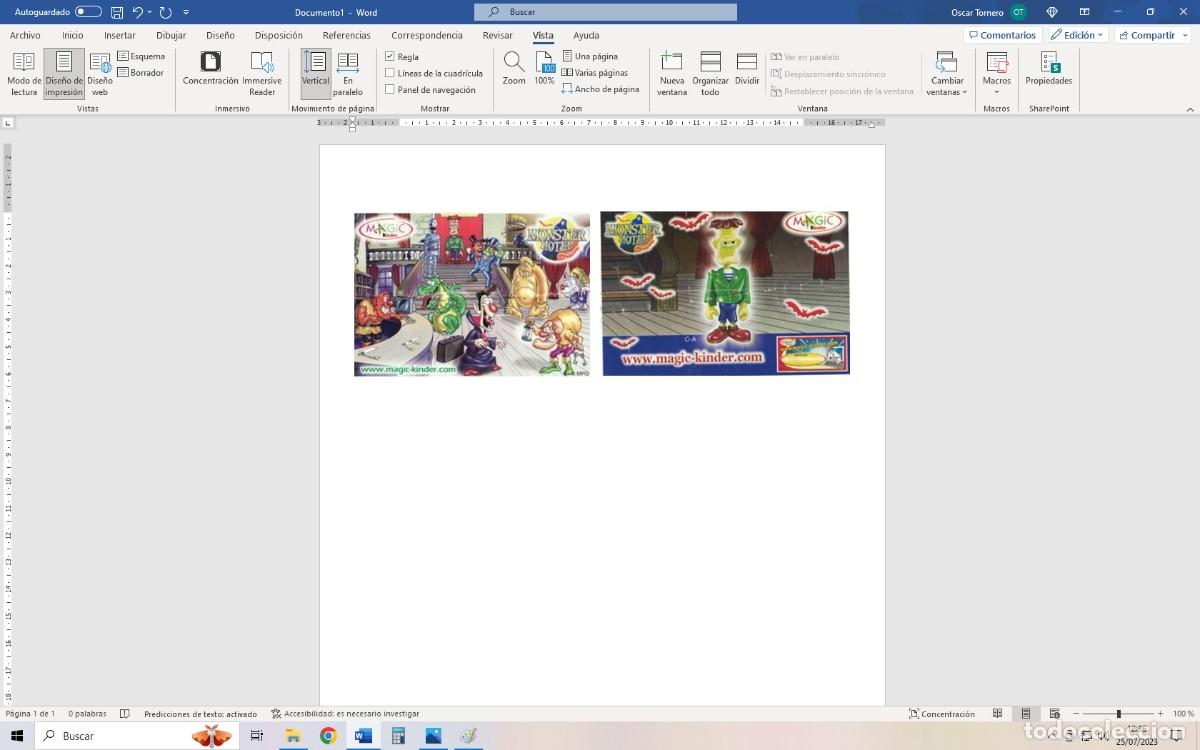
Task: Open spelling check icon in status bar
Action: point(125,714)
